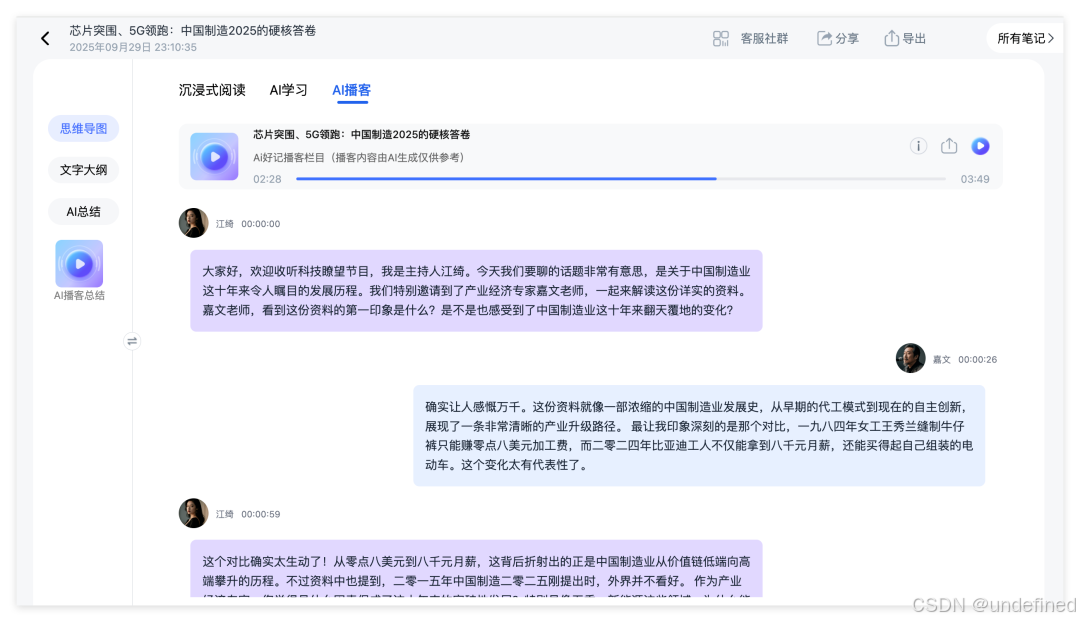This screenshot has height=622, width=1080.
Task: Open 思维导图 mind map view
Action: pos(83,129)
